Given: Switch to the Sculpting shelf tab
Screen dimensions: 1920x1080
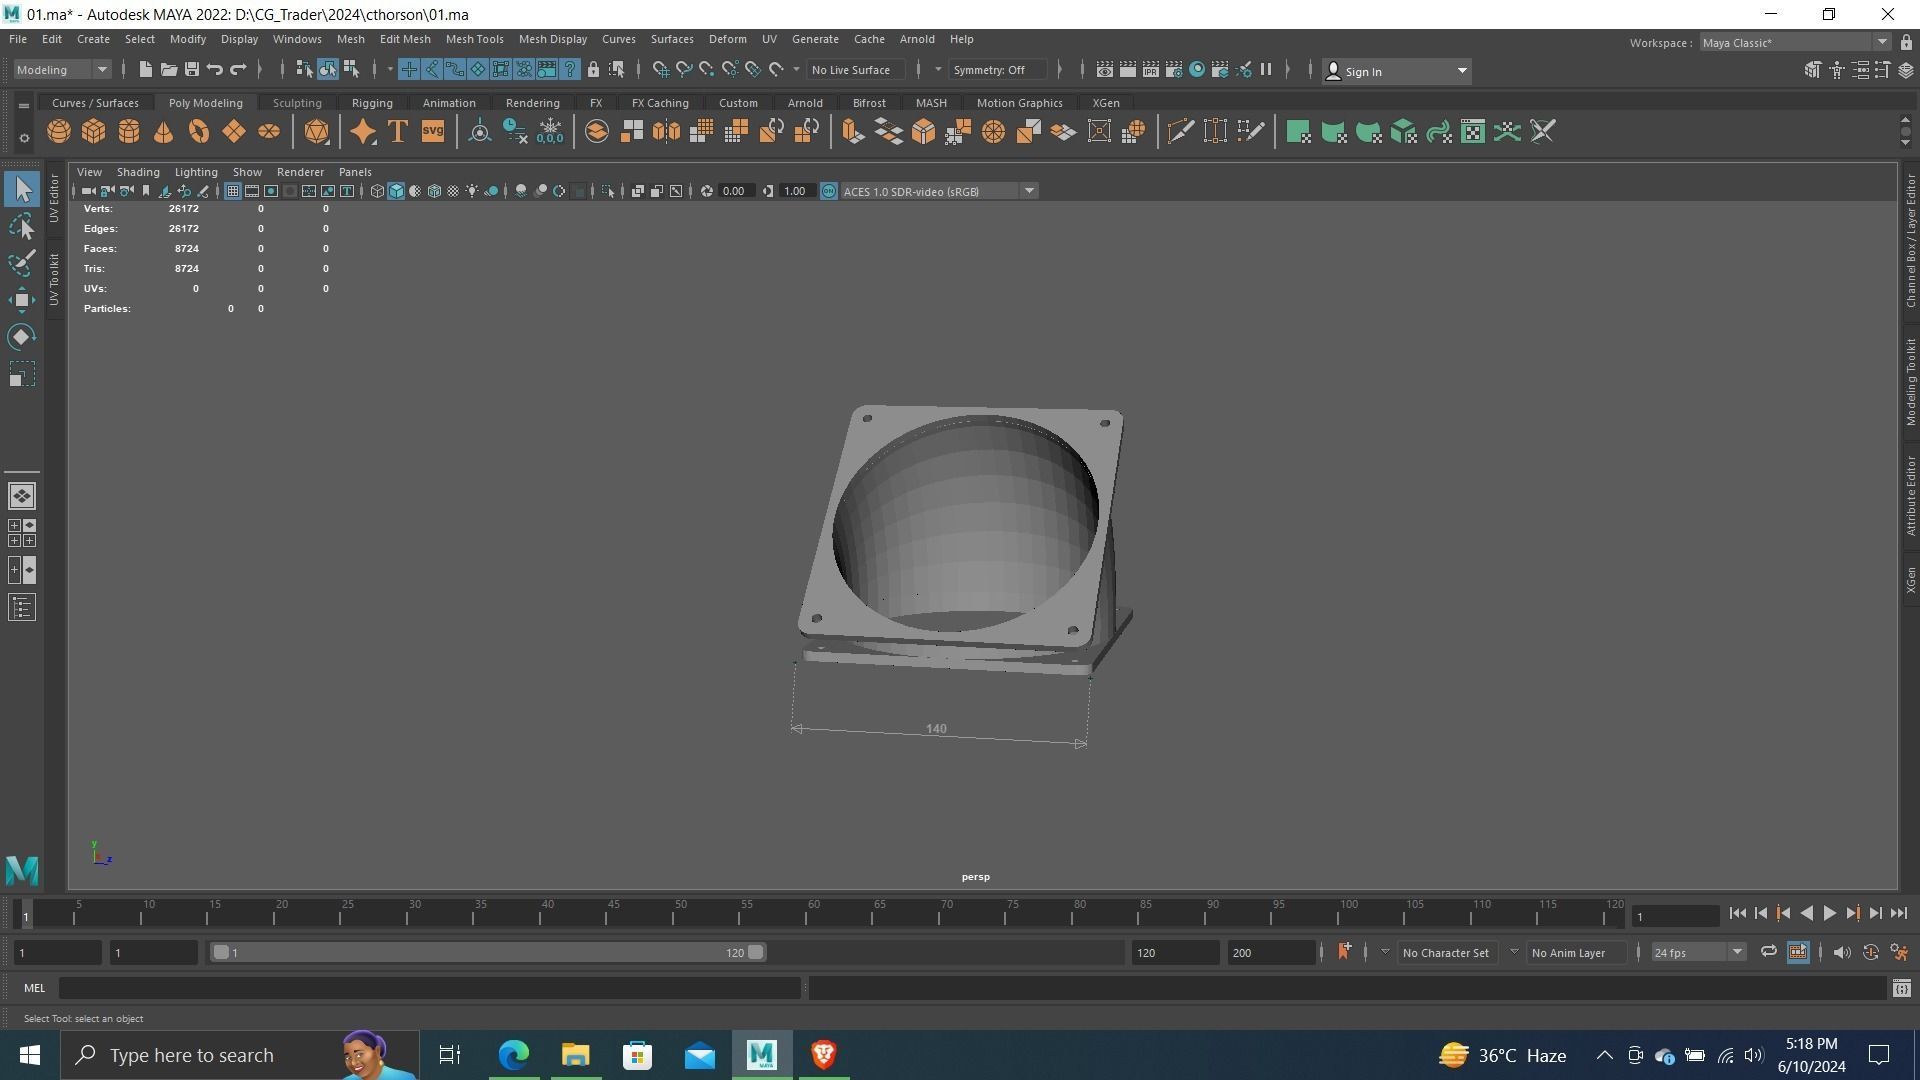Looking at the screenshot, I should point(297,103).
